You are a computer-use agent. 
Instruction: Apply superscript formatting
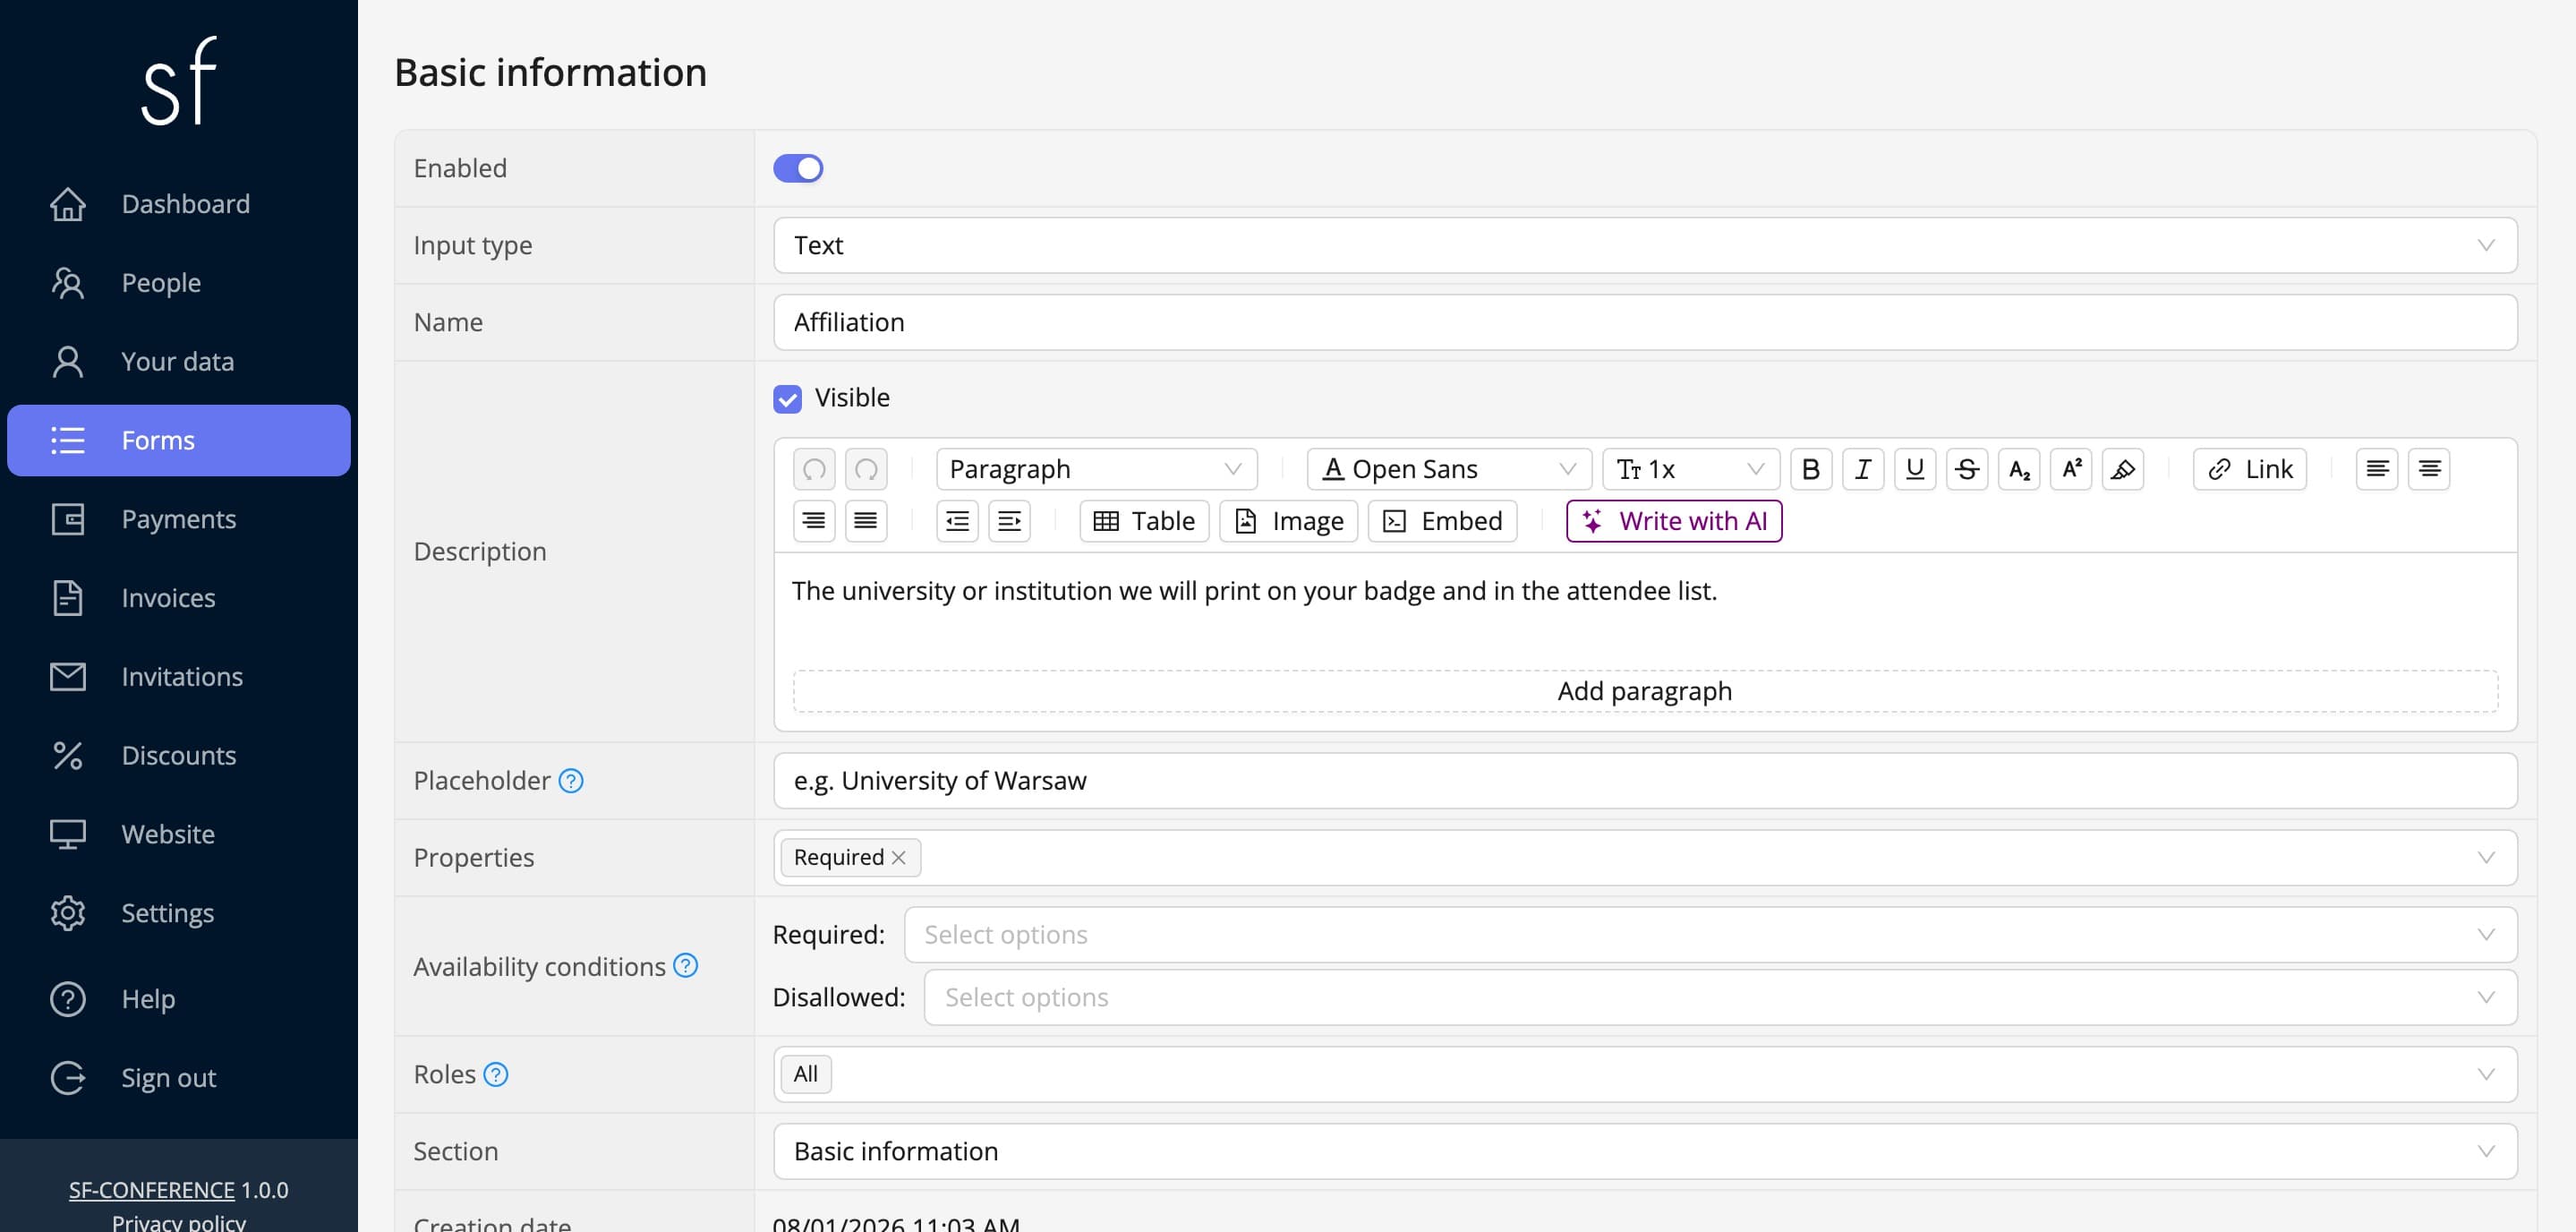(x=2070, y=469)
